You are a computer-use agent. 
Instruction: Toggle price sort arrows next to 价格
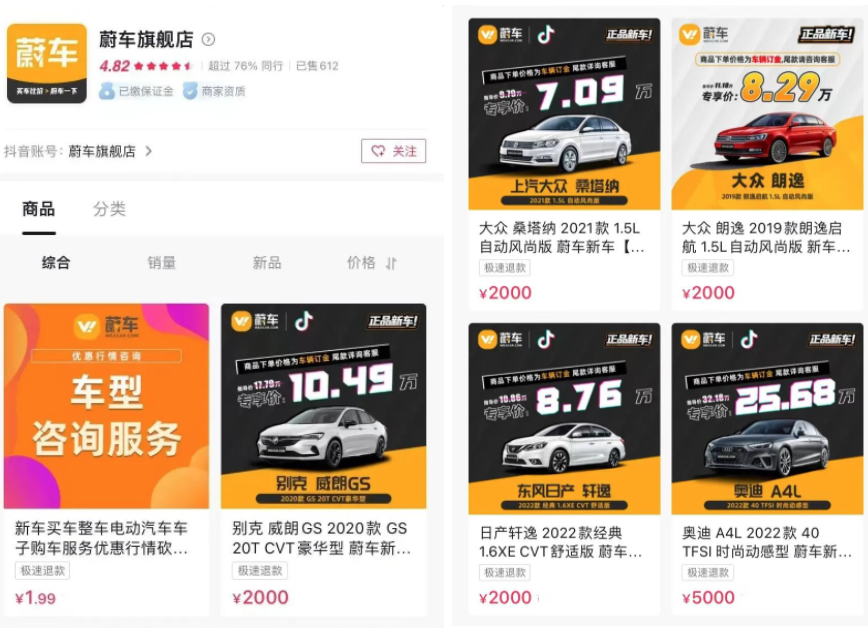point(391,263)
